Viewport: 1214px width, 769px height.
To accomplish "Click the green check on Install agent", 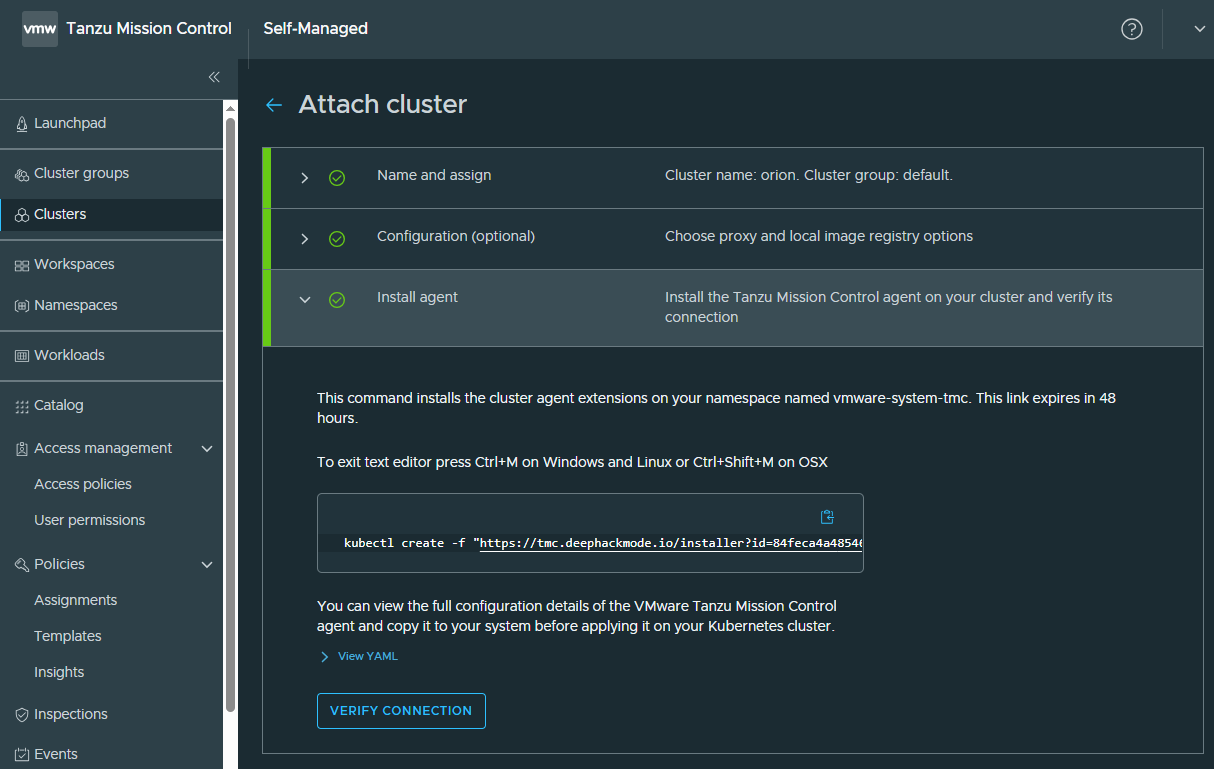I will (337, 300).
